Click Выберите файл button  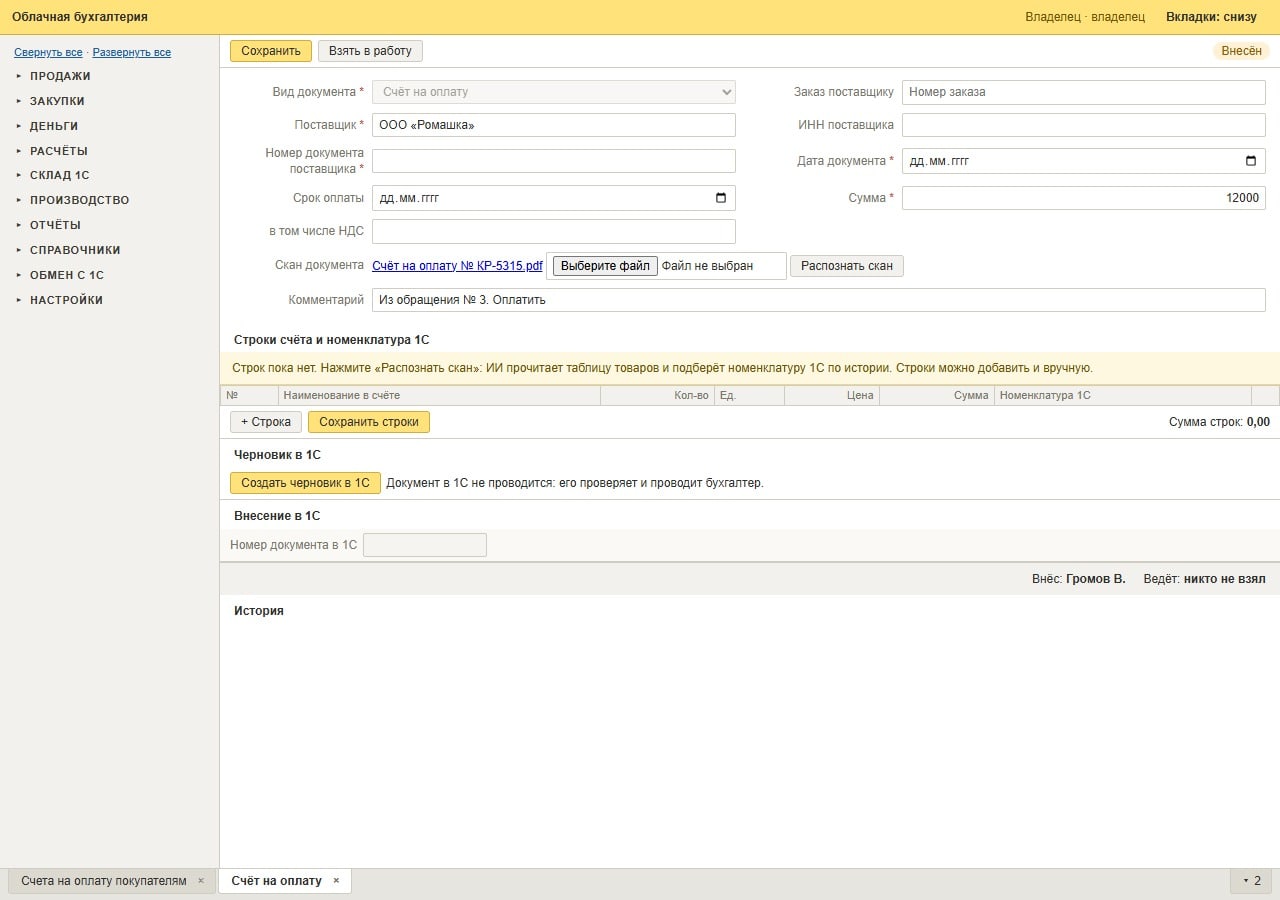(605, 266)
